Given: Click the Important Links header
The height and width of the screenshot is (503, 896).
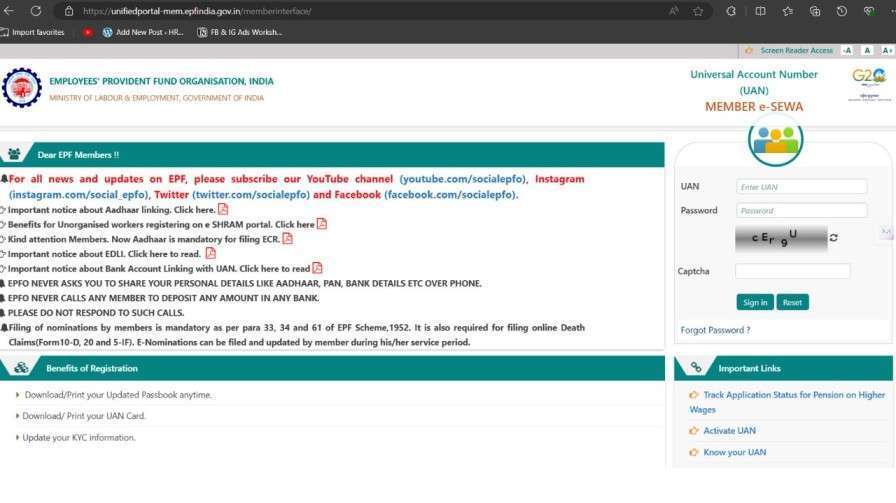Looking at the screenshot, I should [x=749, y=369].
